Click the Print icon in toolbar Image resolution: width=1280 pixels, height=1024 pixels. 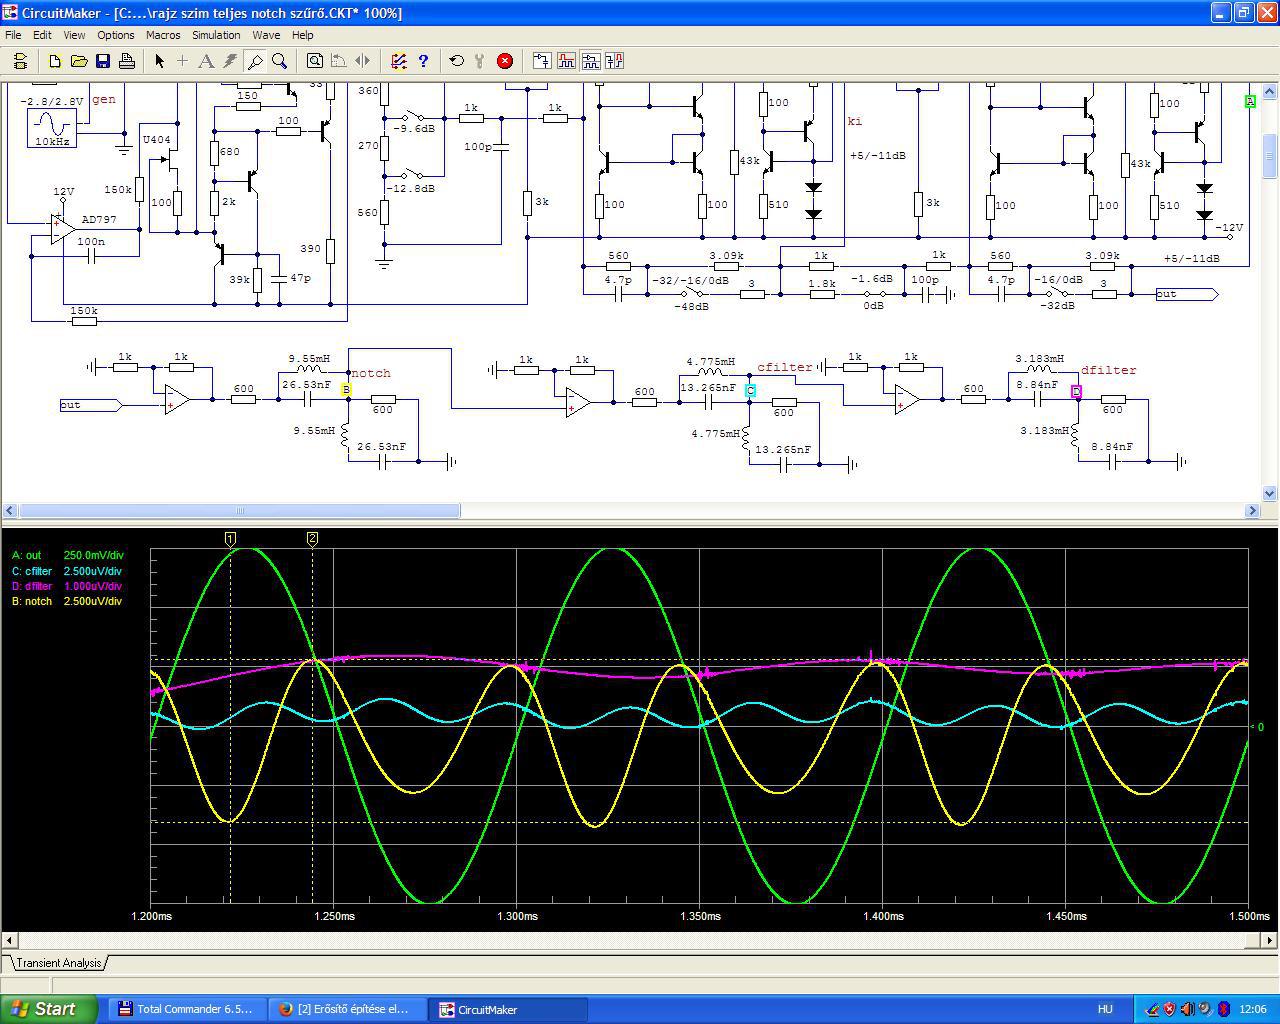[127, 61]
